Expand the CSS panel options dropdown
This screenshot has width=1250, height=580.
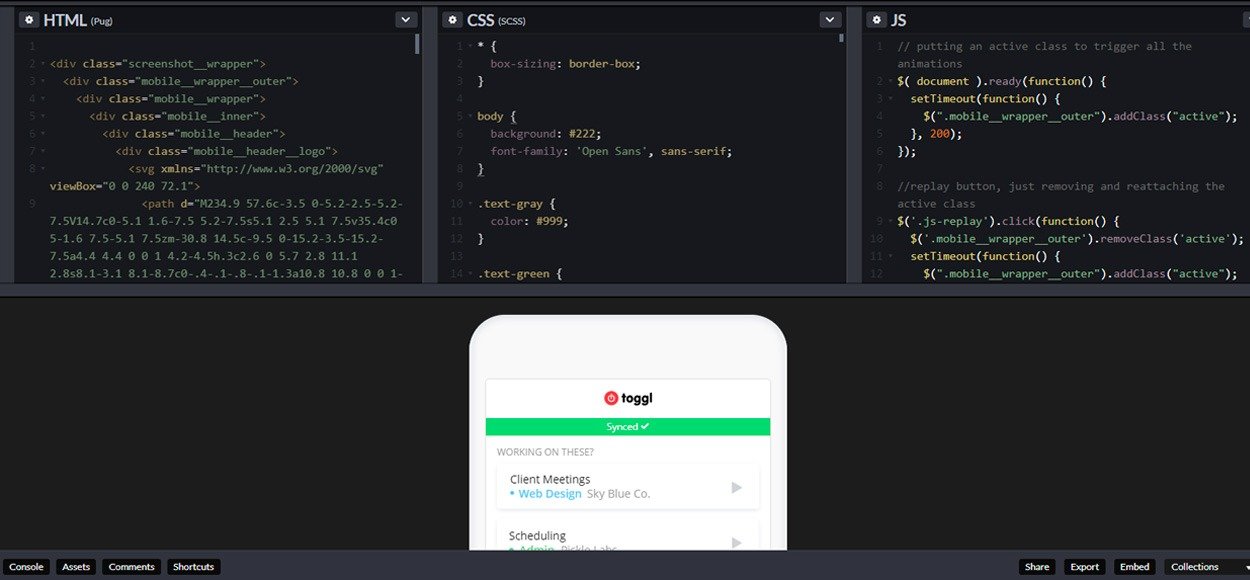pos(830,20)
